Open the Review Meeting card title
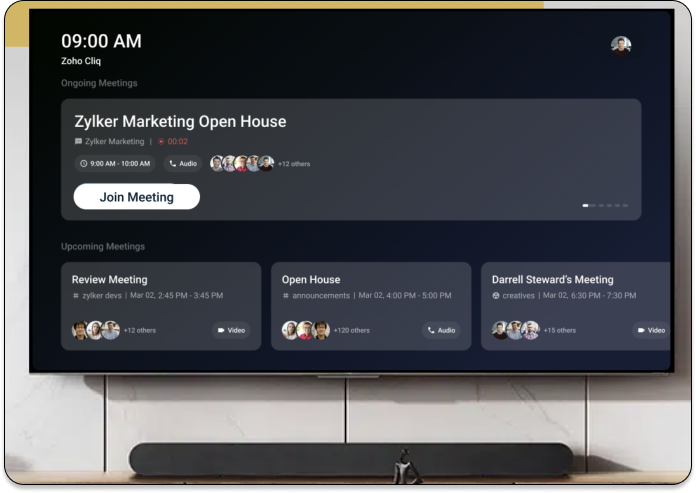This screenshot has height=493, width=696. [109, 280]
